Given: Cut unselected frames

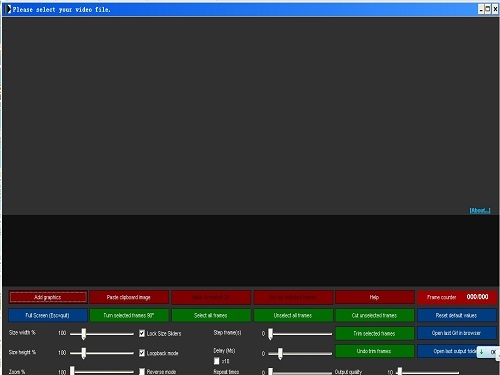Looking at the screenshot, I should [375, 315].
